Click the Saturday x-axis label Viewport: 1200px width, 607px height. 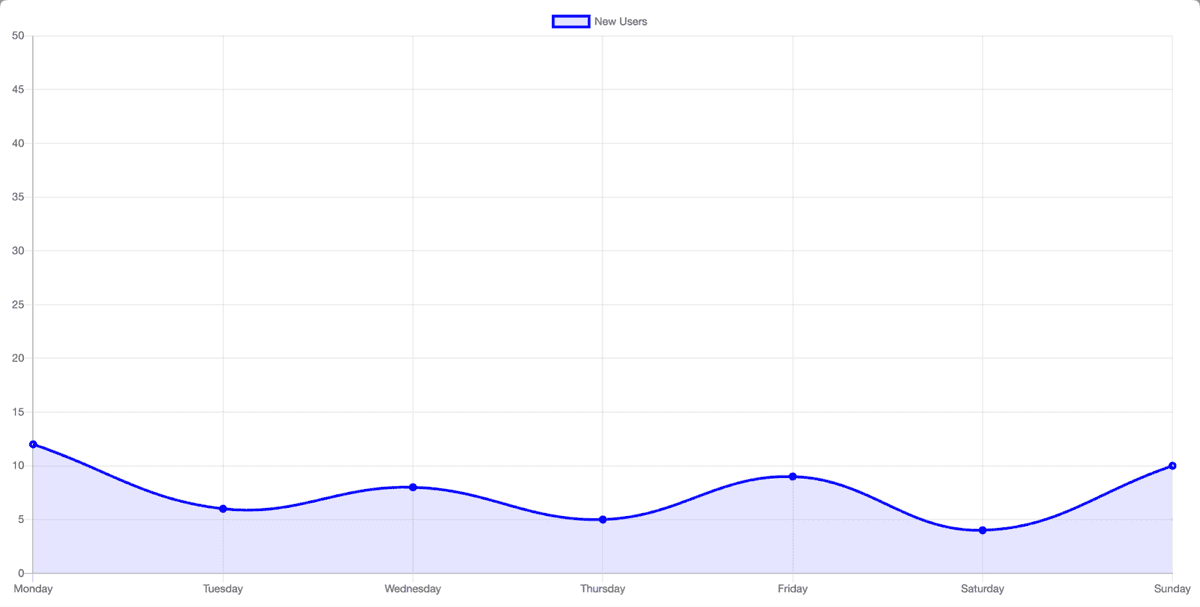[x=983, y=589]
